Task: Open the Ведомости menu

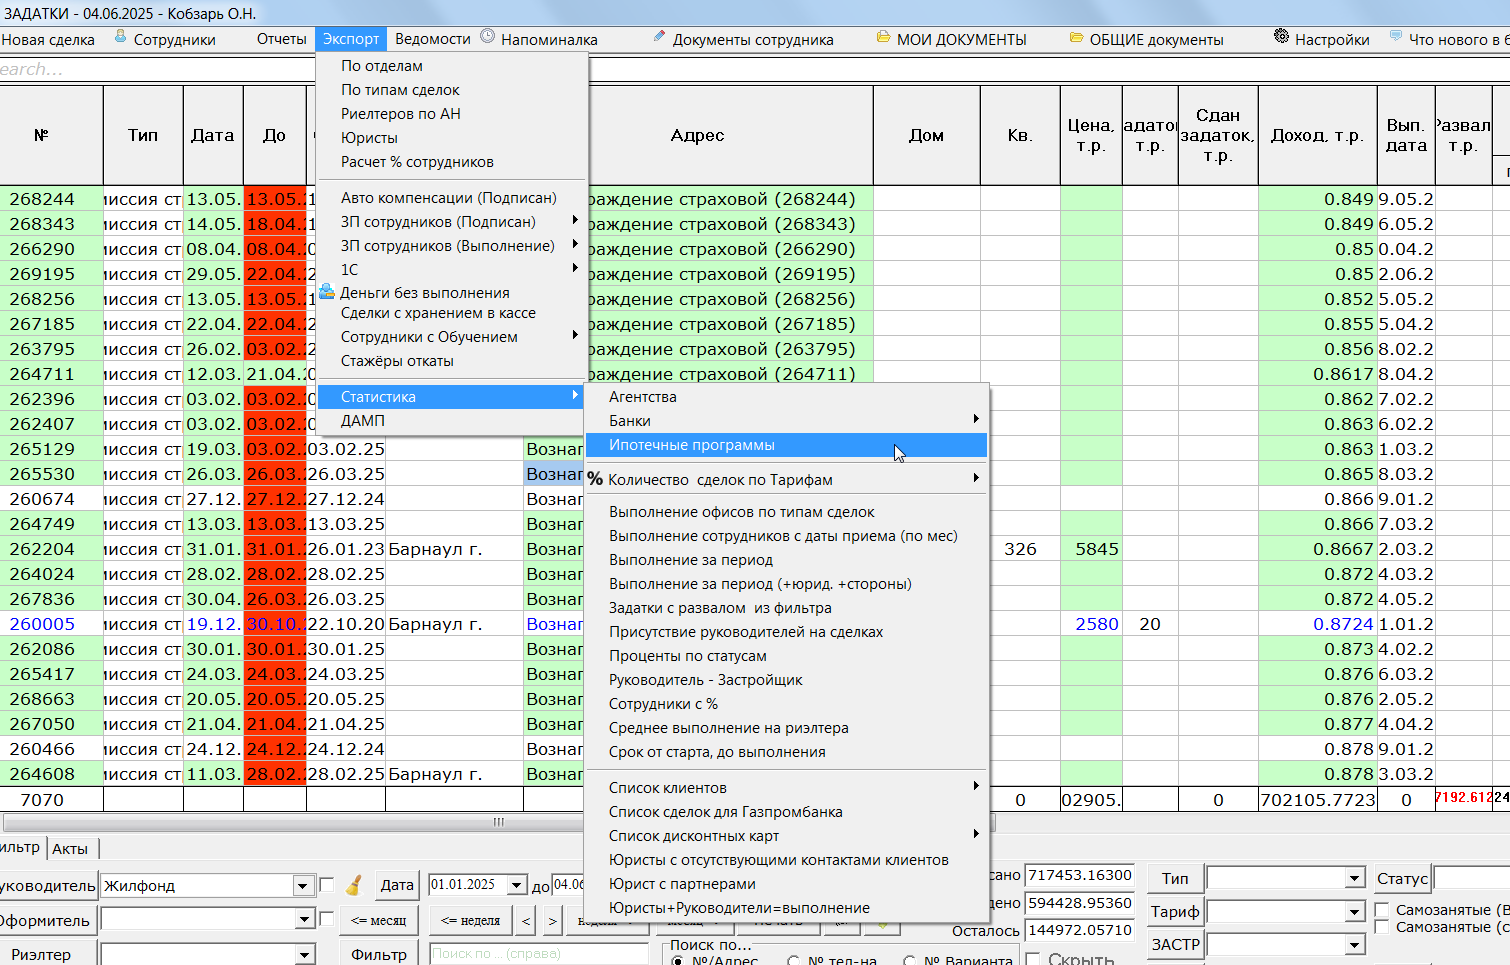Action: coord(432,39)
